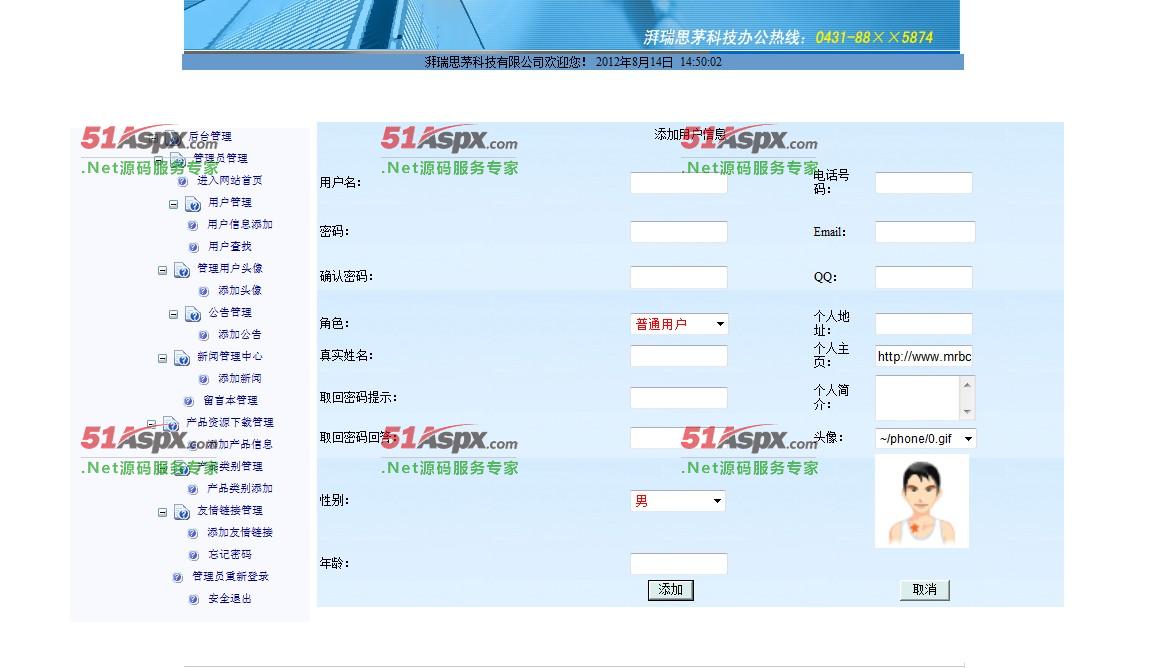Click the bullet icon beside 添加友情链接
Image resolution: width=1157 pixels, height=668 pixels.
pyautogui.click(x=193, y=534)
